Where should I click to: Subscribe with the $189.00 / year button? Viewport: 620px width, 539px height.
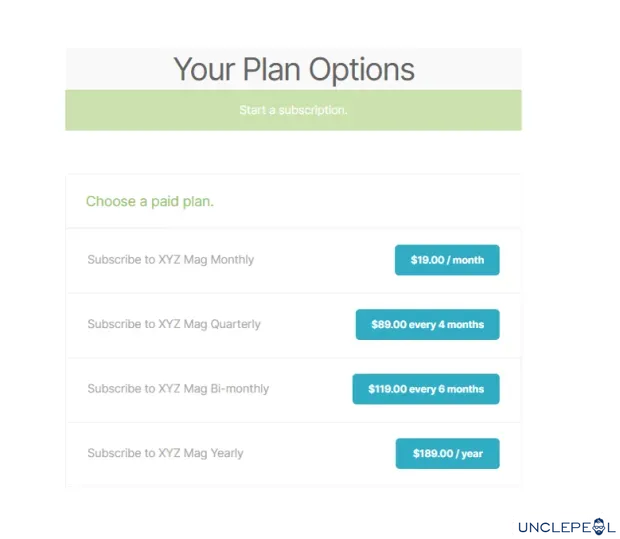click(x=447, y=454)
